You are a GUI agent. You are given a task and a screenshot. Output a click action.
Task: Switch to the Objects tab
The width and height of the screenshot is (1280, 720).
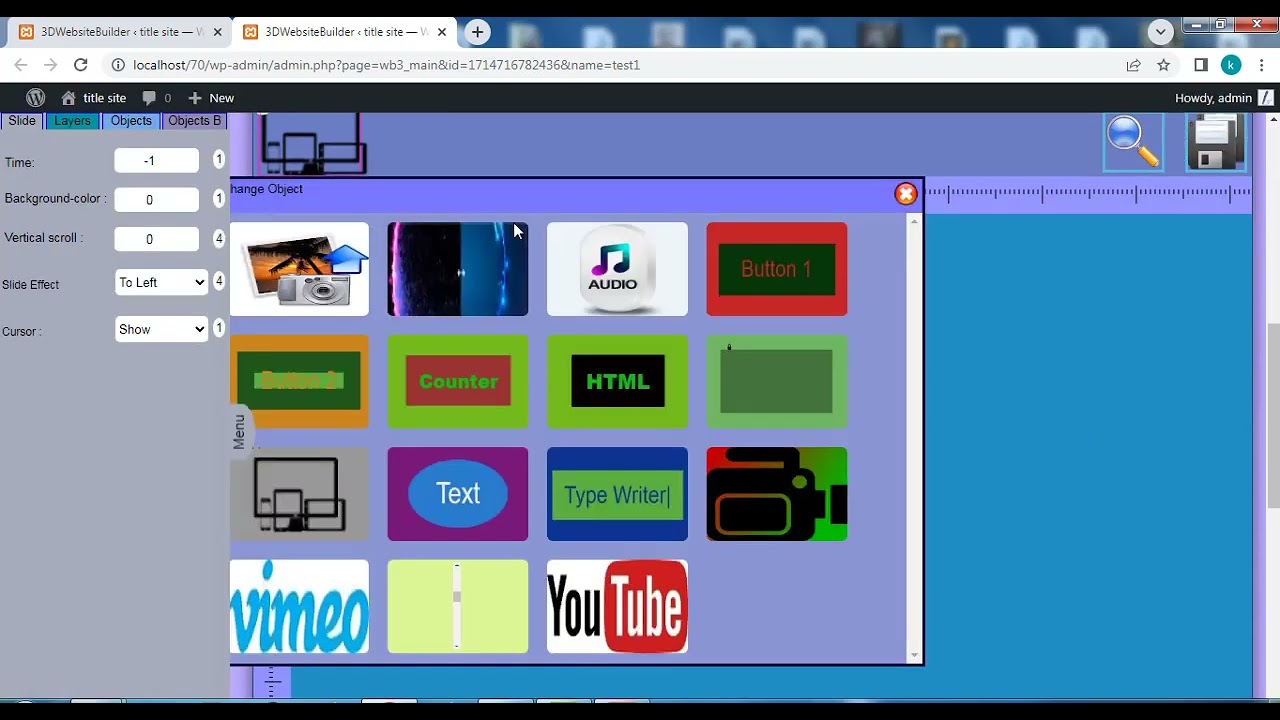tap(131, 121)
